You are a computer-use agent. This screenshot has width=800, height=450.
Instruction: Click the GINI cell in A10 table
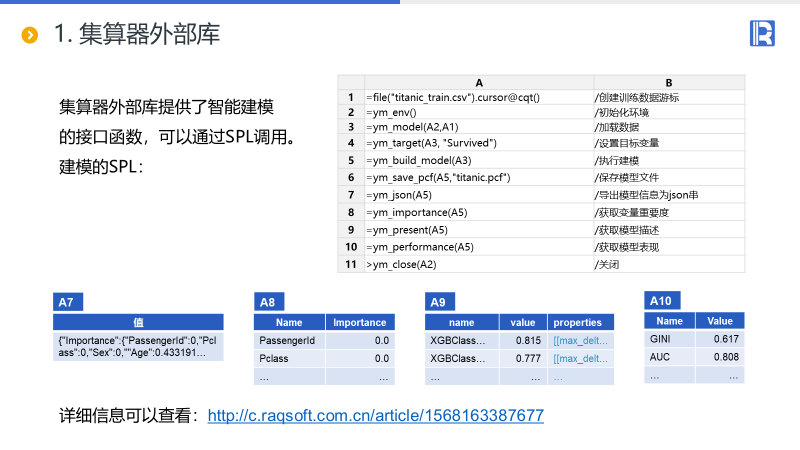click(x=669, y=339)
